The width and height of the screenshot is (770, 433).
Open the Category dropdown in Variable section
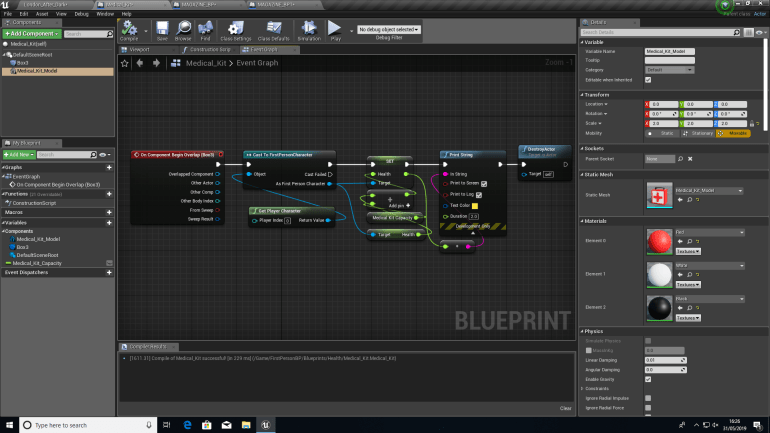click(x=669, y=70)
